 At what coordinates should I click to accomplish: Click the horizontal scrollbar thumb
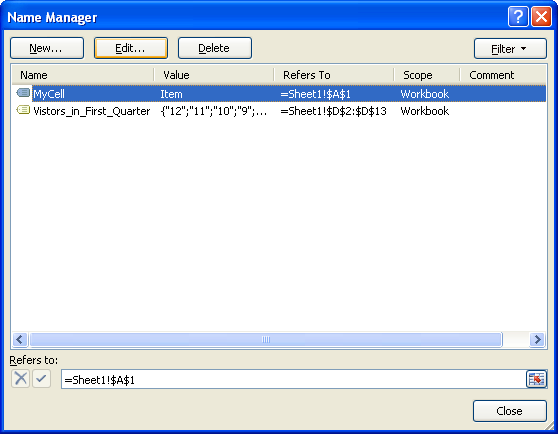pyautogui.click(x=266, y=340)
